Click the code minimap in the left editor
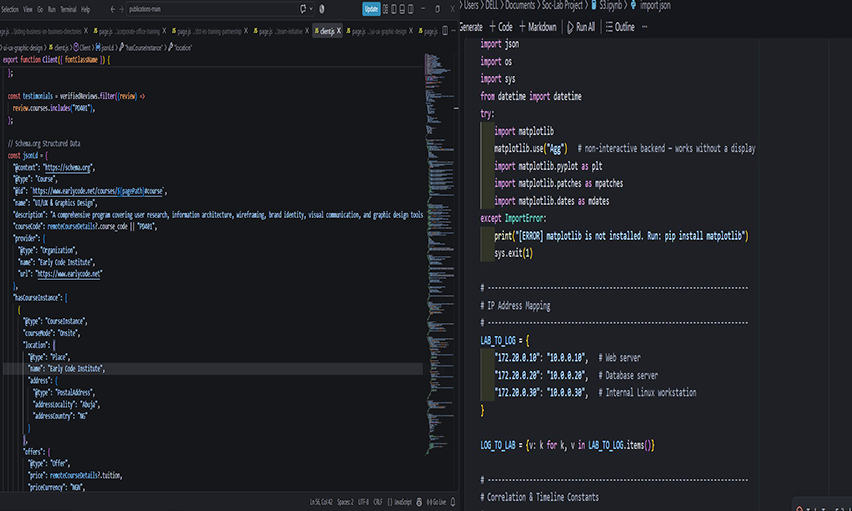 coord(438,253)
